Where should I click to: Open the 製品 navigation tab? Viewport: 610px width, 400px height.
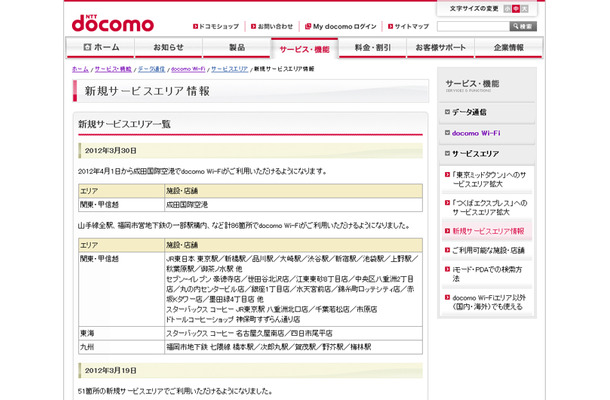(x=237, y=47)
